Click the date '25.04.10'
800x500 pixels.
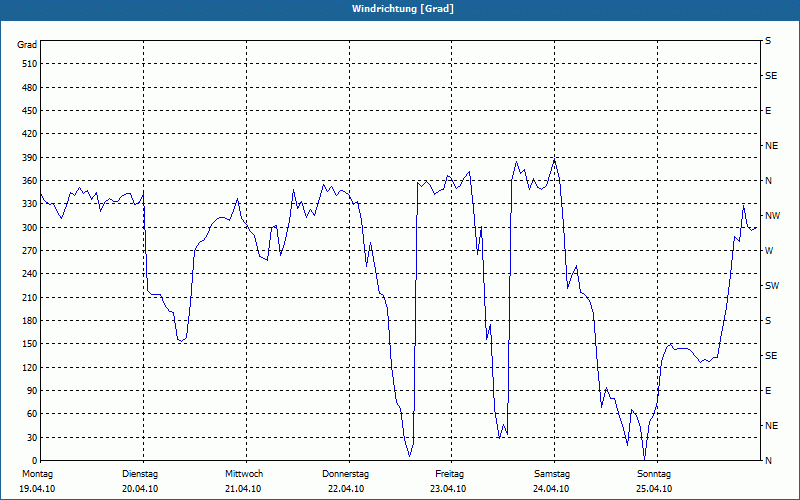click(654, 489)
